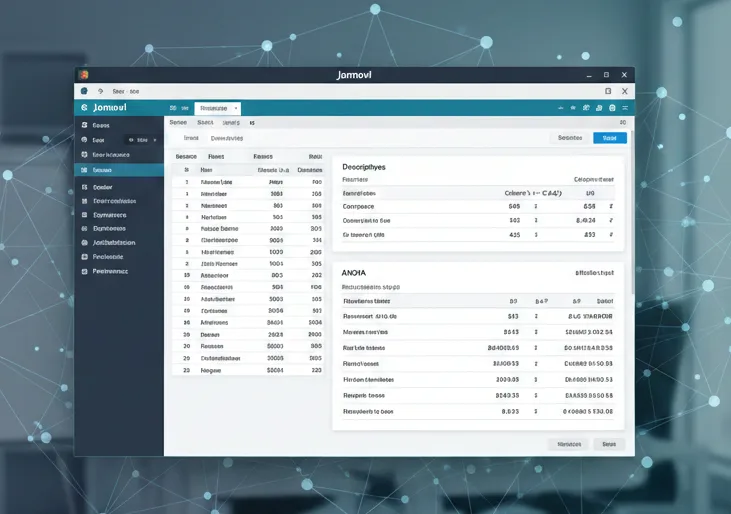
Task: Click the hamburger menu icon in teal header
Action: [x=625, y=108]
